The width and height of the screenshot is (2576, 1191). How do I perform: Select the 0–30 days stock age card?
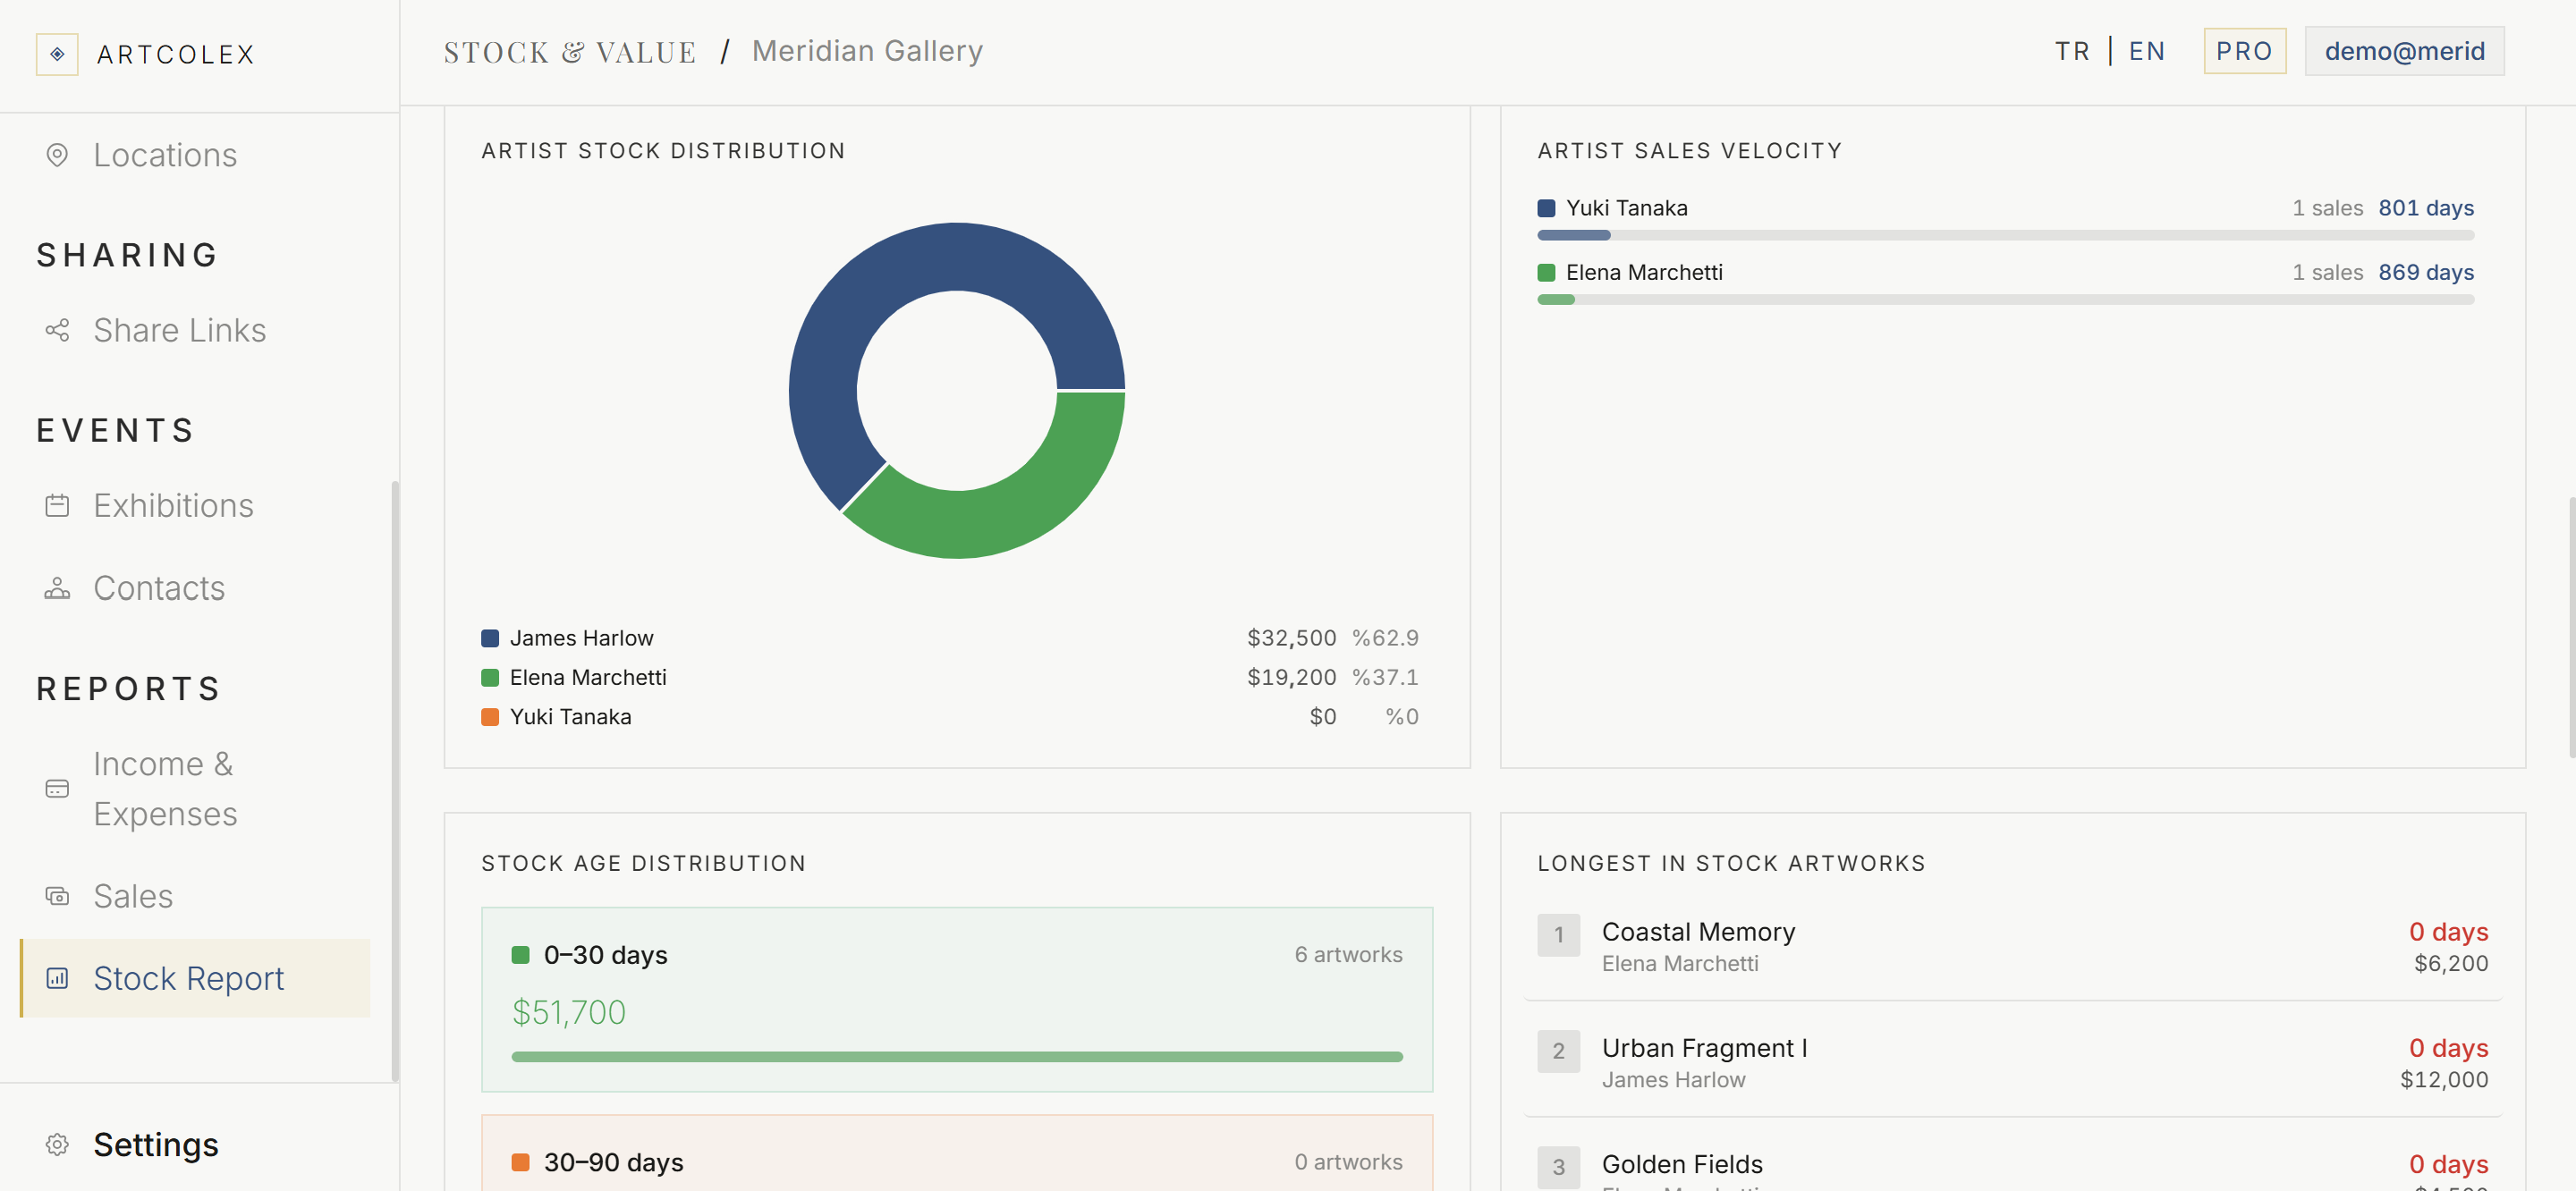tap(957, 999)
